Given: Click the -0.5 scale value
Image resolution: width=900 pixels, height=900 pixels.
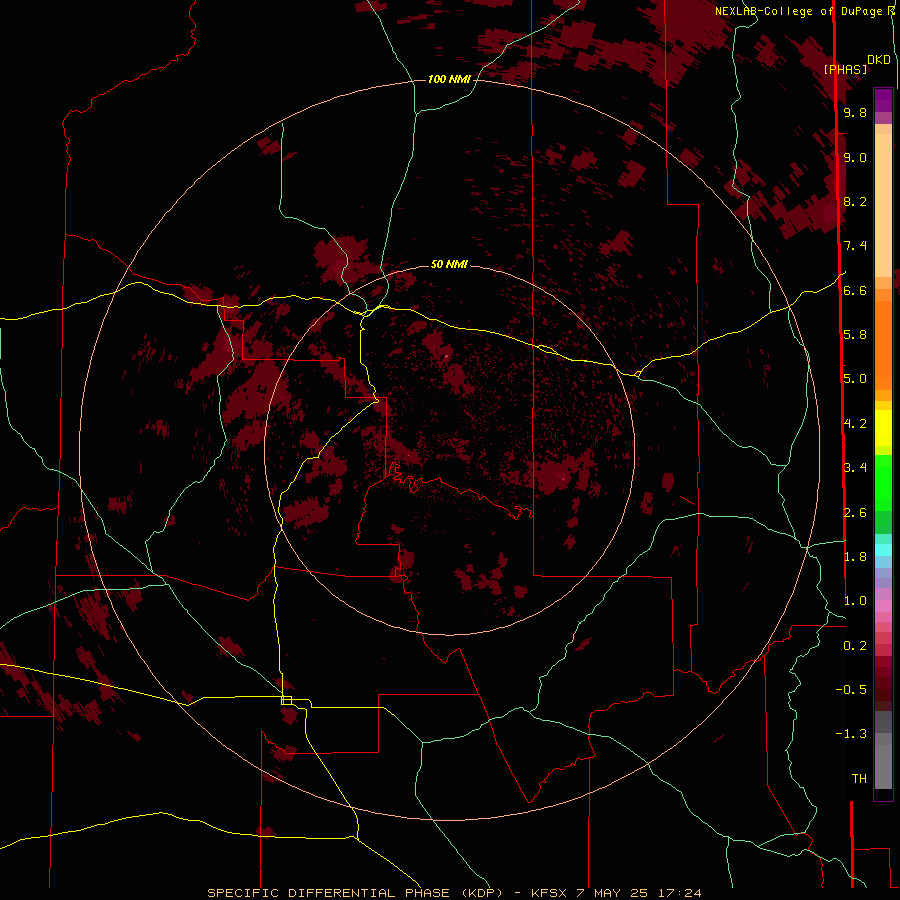Looking at the screenshot, I should pyautogui.click(x=851, y=690).
